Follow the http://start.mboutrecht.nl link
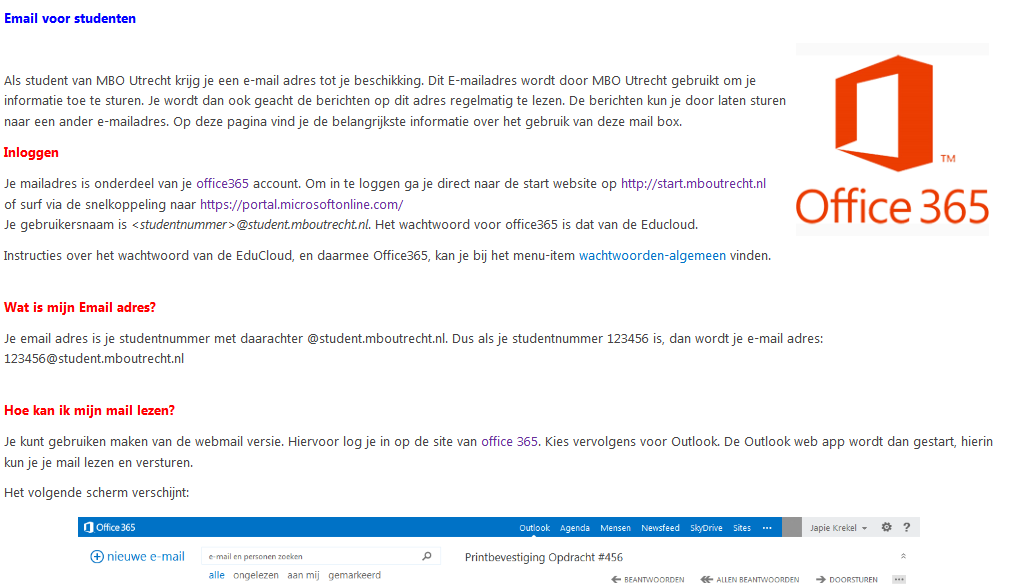Screen dimensions: 1009x585 pyautogui.click(x=693, y=183)
